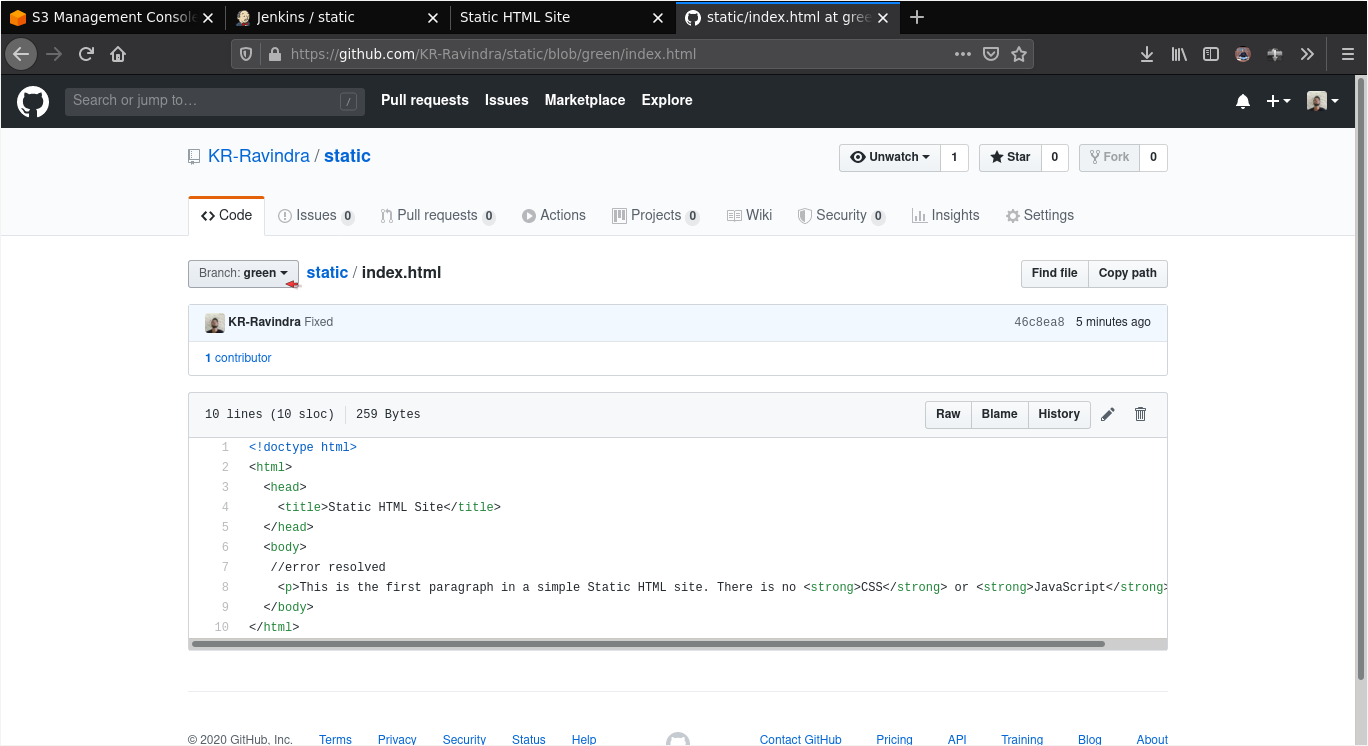Open Marketplace in top navigation
The width and height of the screenshot is (1368, 746).
tap(585, 100)
